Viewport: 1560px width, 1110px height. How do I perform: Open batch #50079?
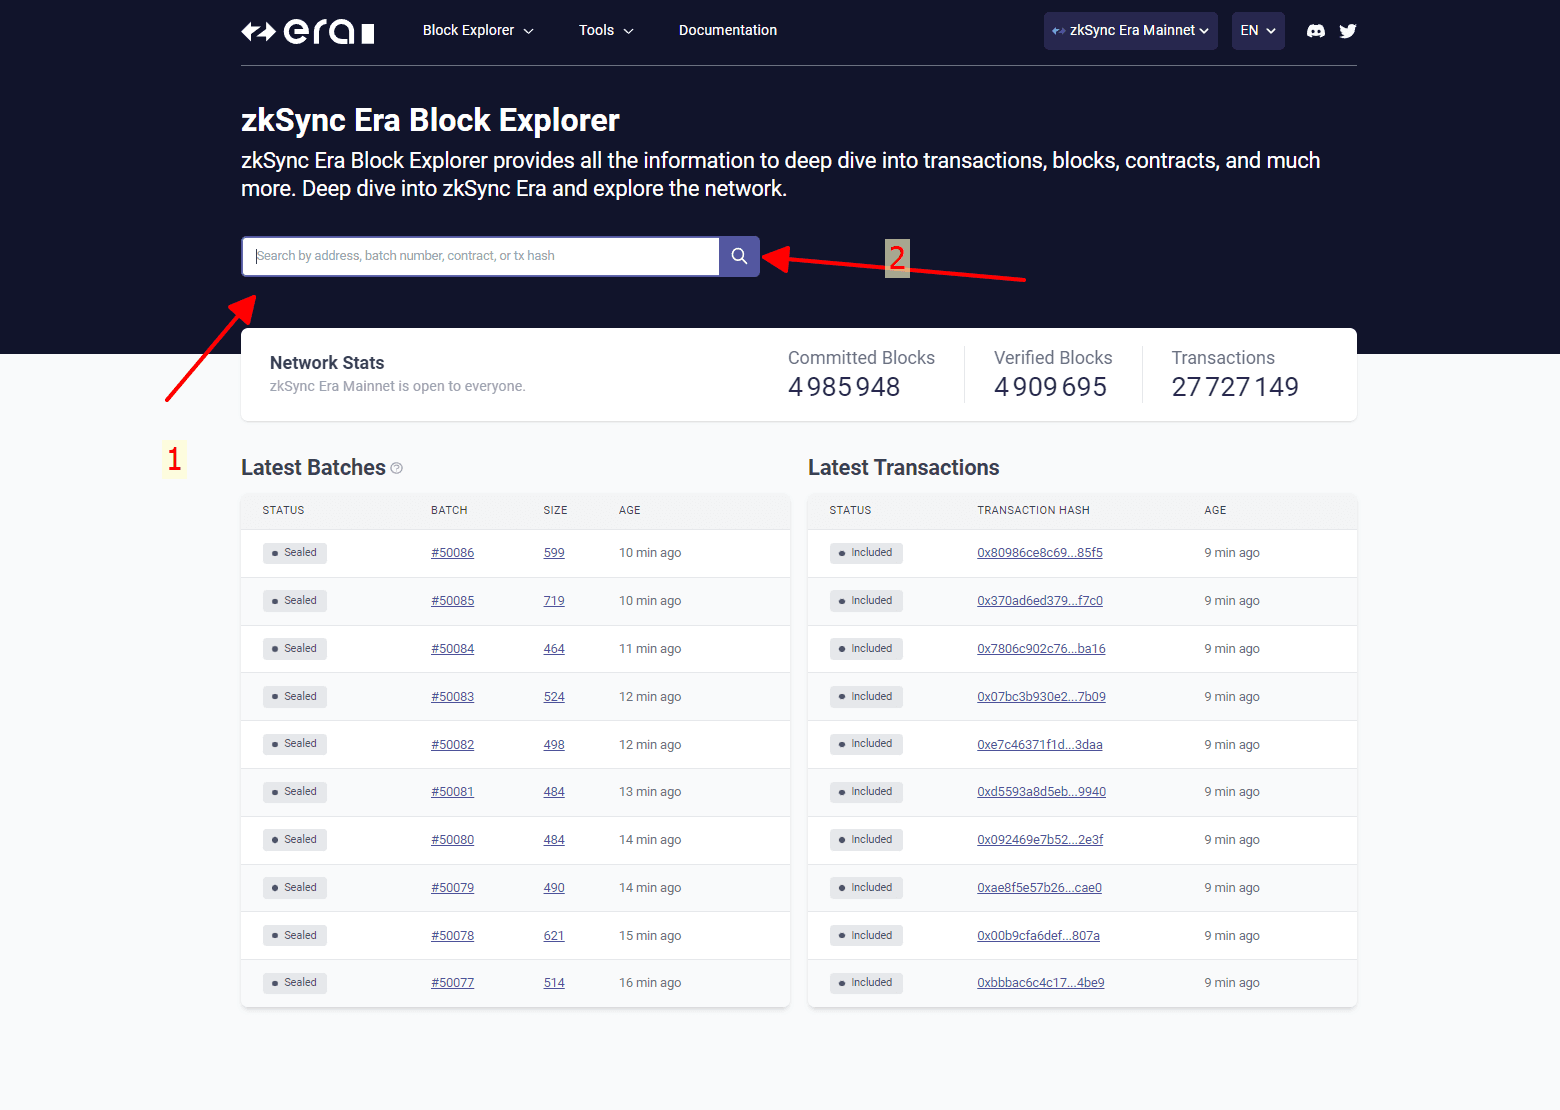click(453, 888)
